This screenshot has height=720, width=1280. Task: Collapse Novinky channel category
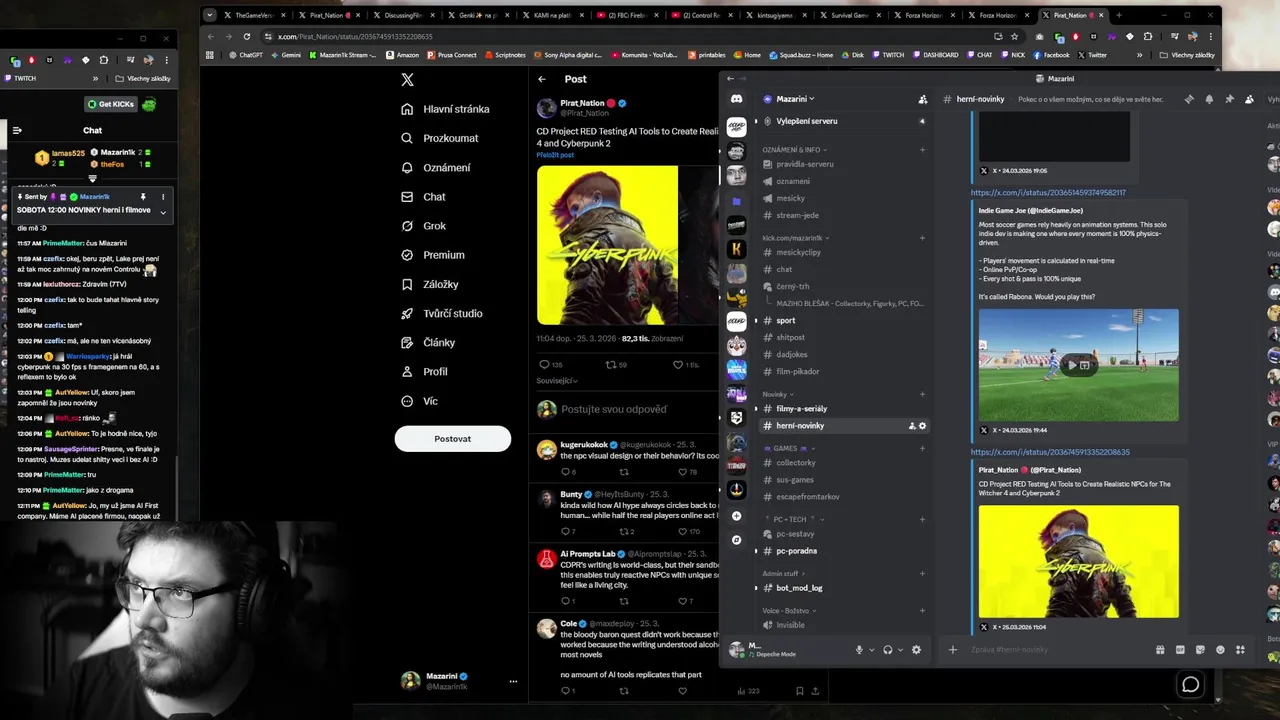tap(777, 394)
